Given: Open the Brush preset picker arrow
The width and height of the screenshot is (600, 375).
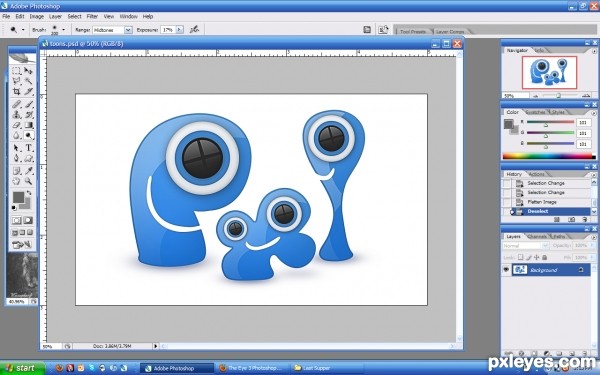Looking at the screenshot, I should click(x=64, y=30).
